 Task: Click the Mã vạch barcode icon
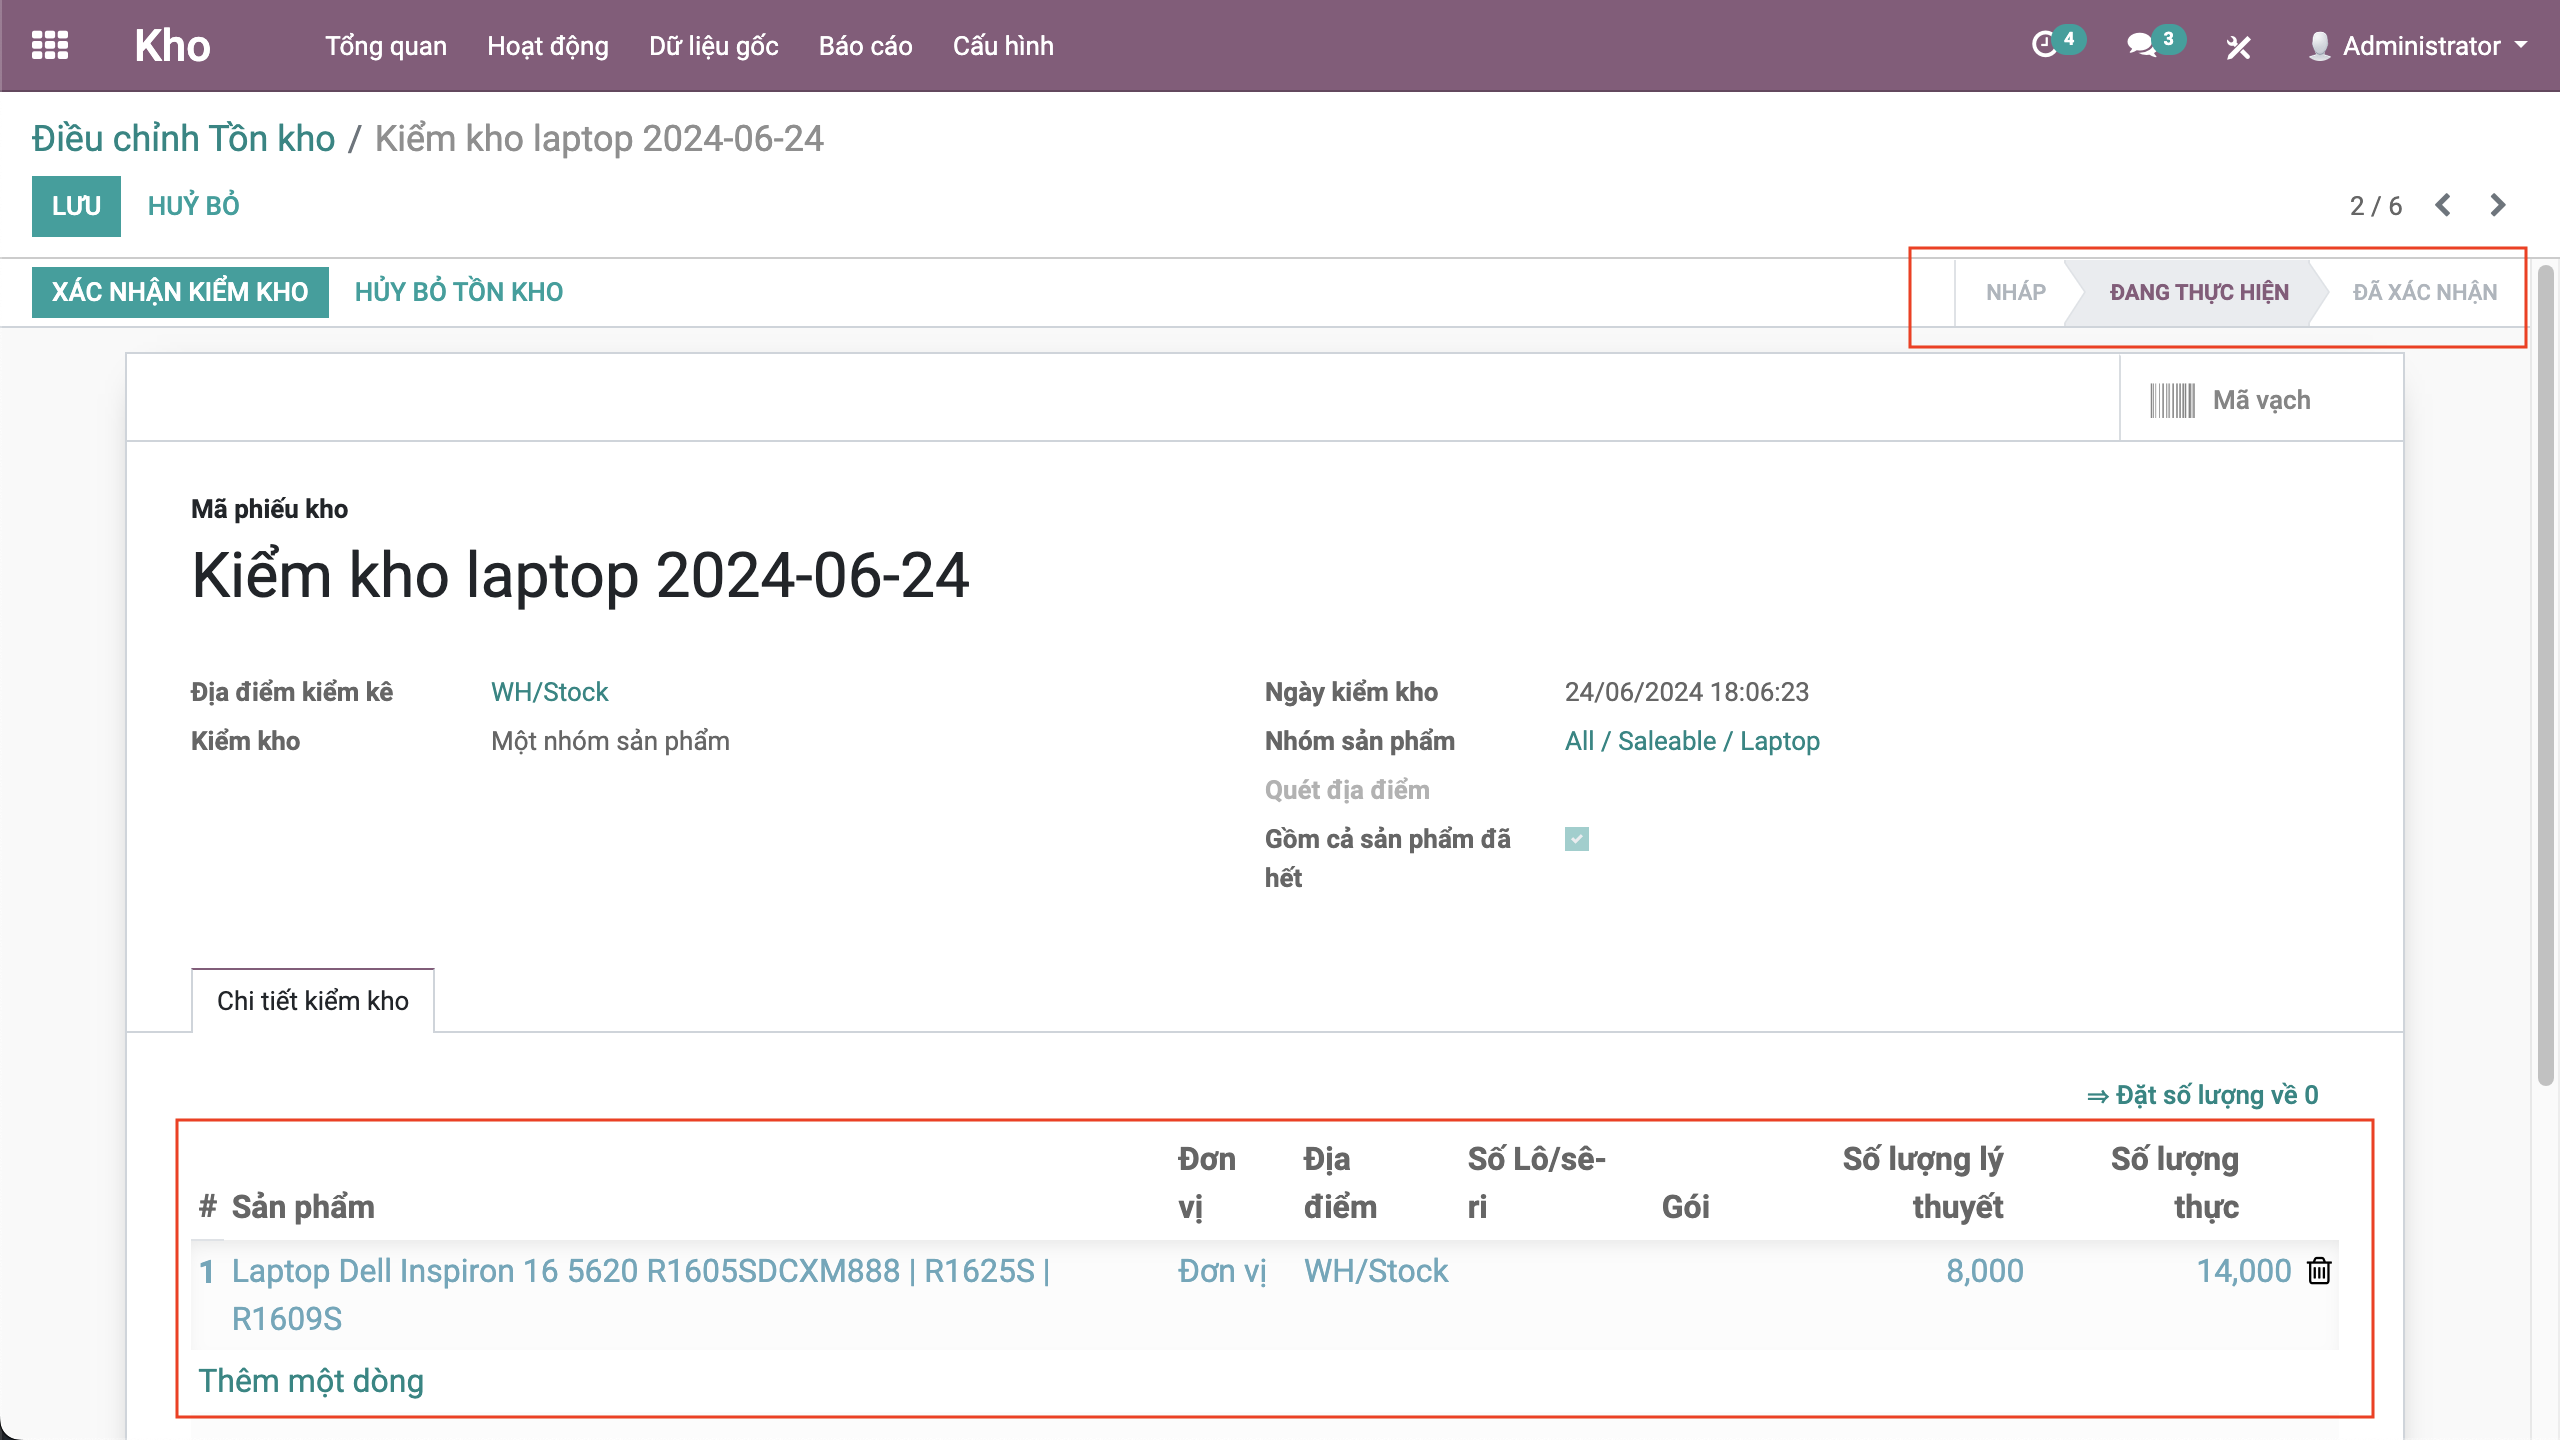tap(2172, 400)
